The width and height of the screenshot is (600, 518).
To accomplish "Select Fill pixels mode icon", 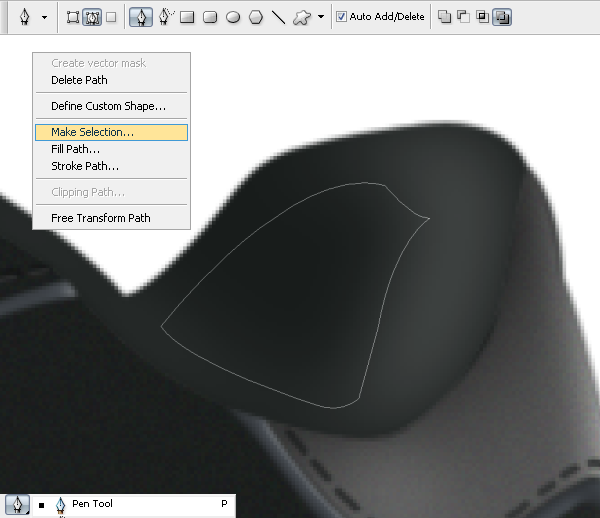I will coord(111,17).
